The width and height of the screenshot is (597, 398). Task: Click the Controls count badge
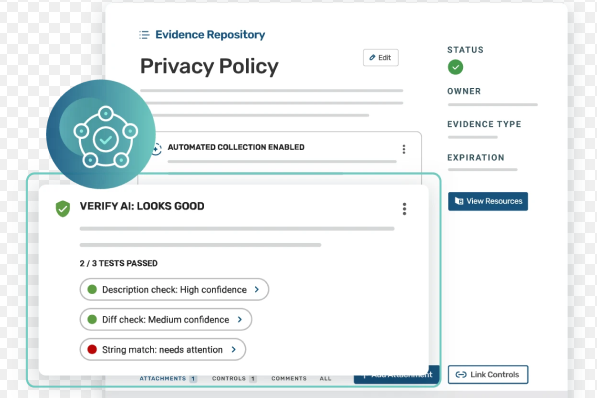pyautogui.click(x=253, y=379)
